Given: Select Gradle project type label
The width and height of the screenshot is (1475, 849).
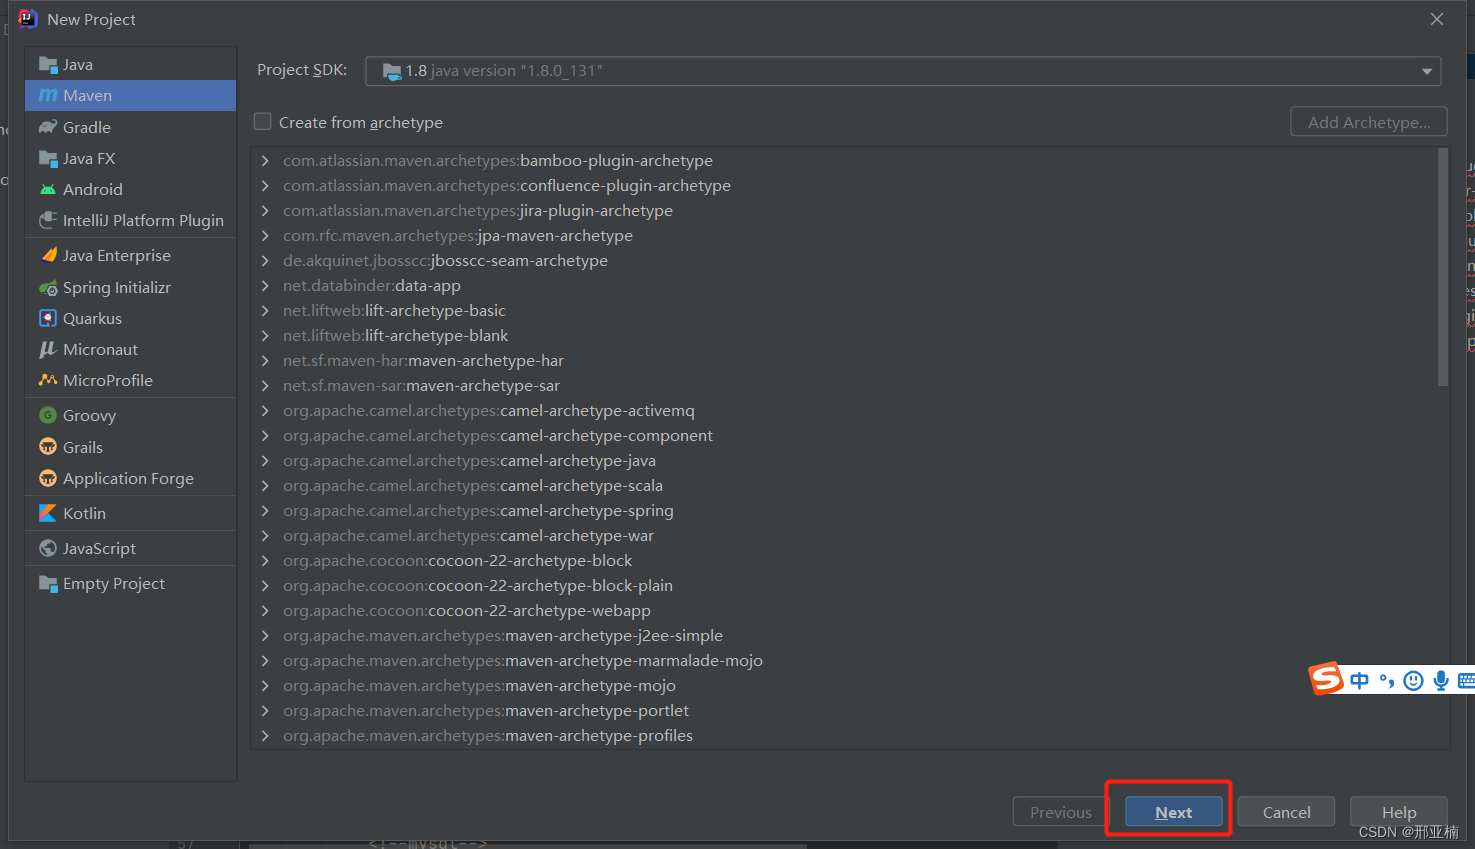Looking at the screenshot, I should point(87,127).
